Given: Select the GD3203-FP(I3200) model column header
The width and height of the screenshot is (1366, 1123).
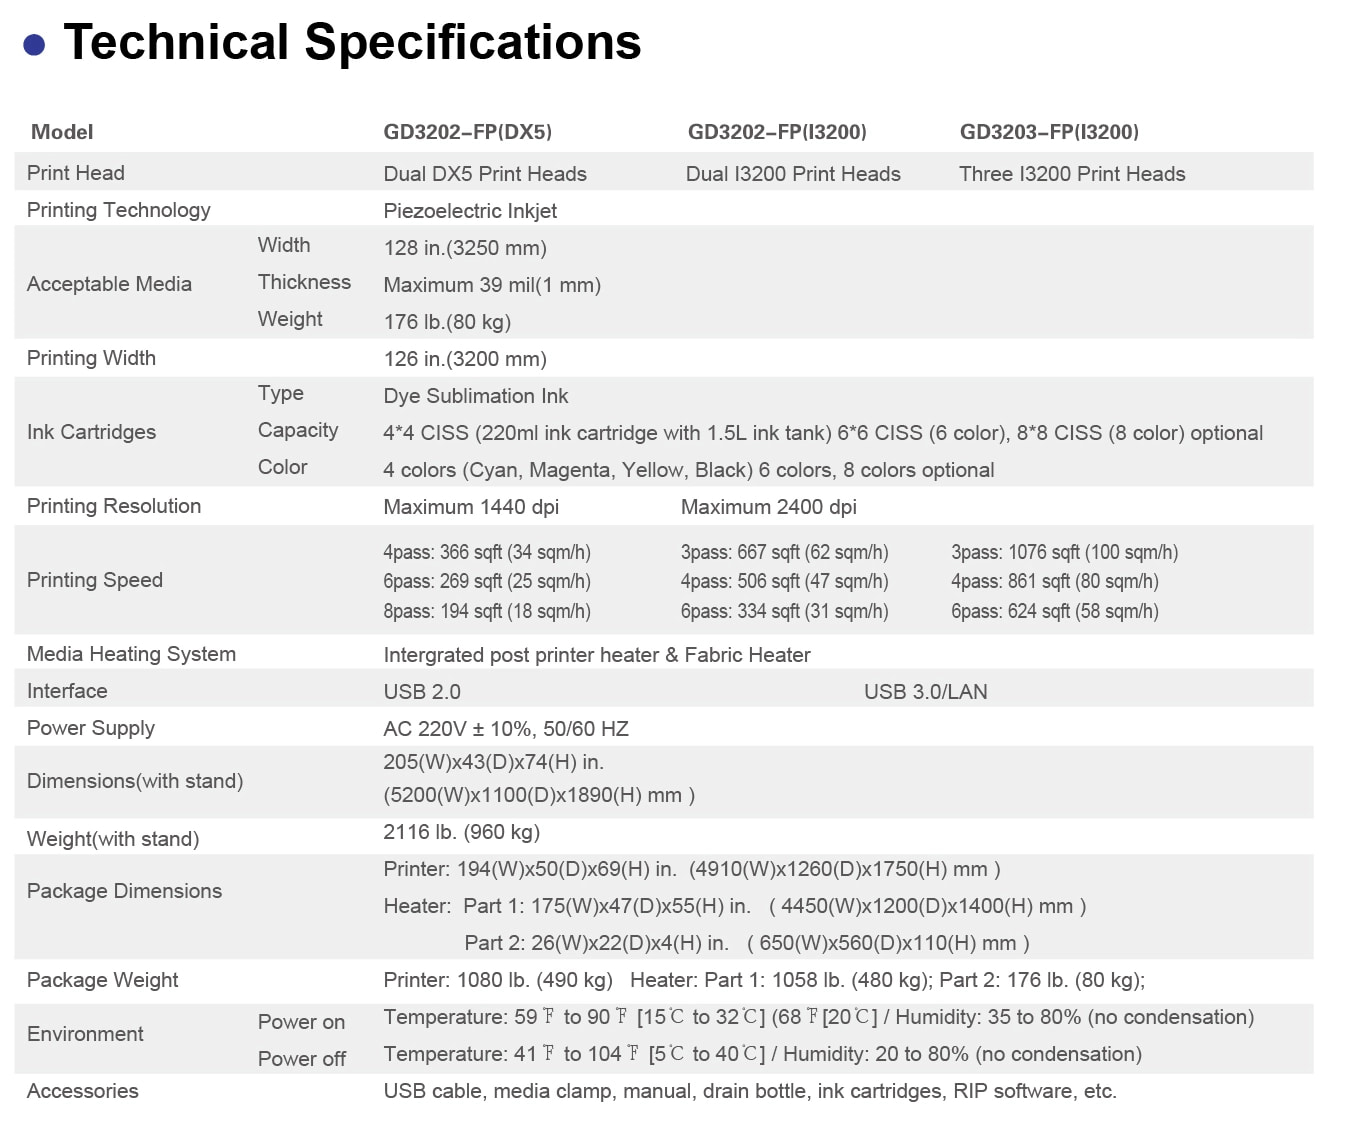Looking at the screenshot, I should point(1049,132).
